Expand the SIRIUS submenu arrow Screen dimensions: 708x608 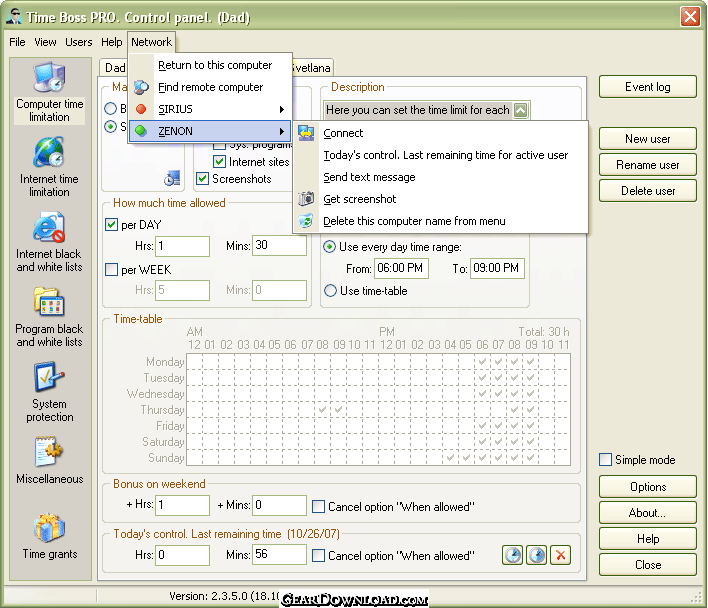(x=282, y=109)
